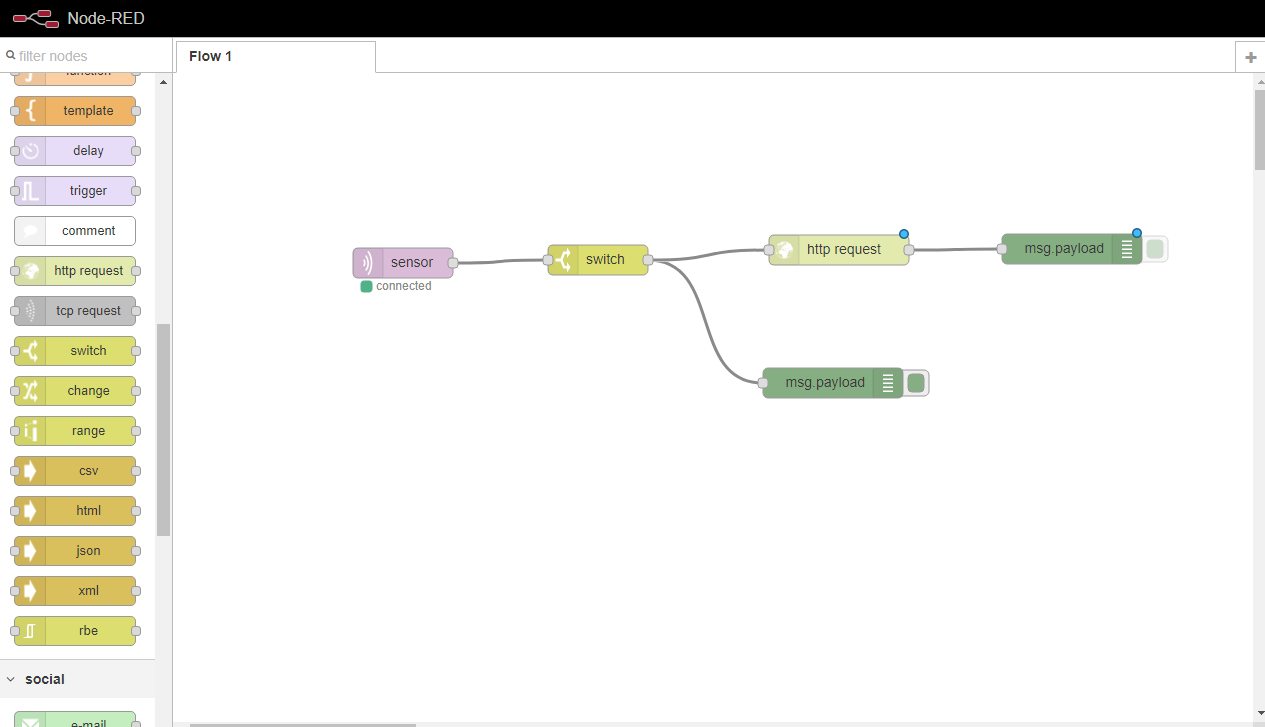1265x727 pixels.
Task: Click the connected status under sensor
Action: point(396,286)
